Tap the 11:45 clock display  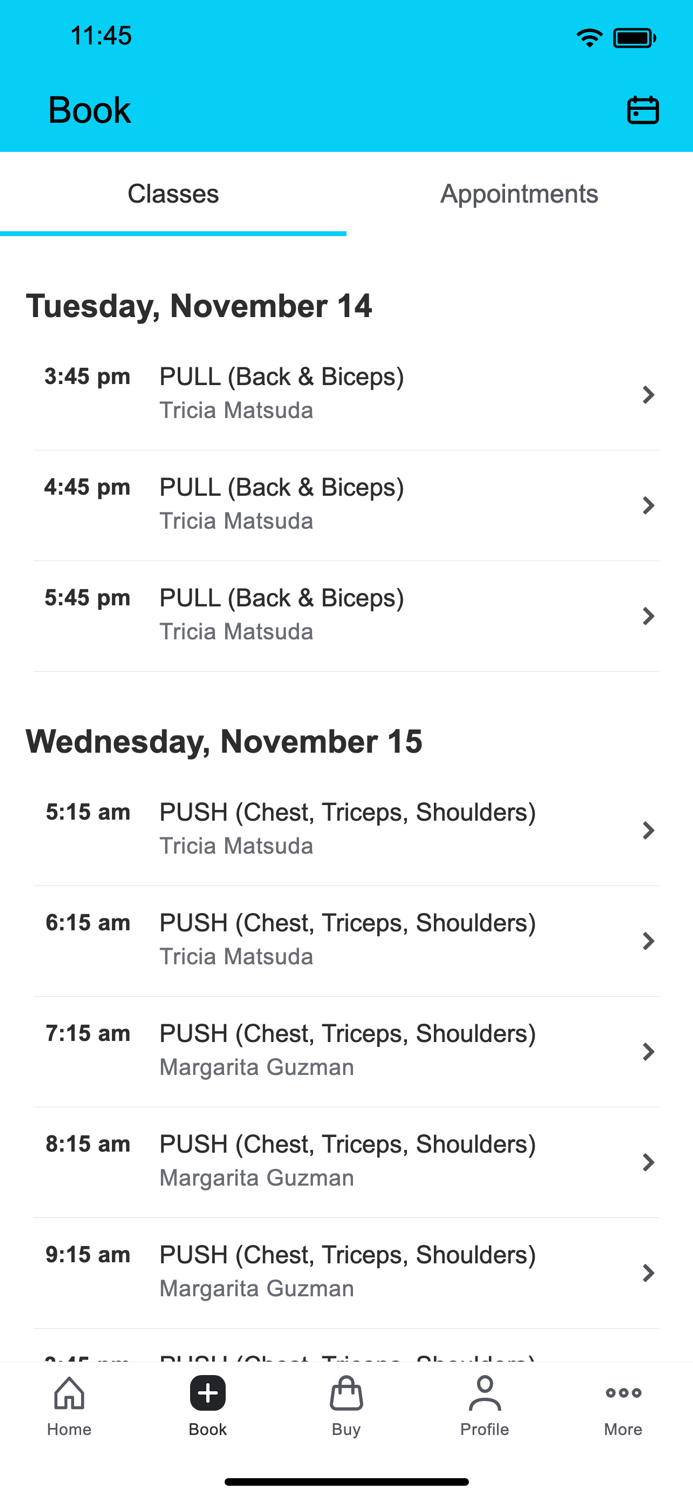(x=102, y=36)
